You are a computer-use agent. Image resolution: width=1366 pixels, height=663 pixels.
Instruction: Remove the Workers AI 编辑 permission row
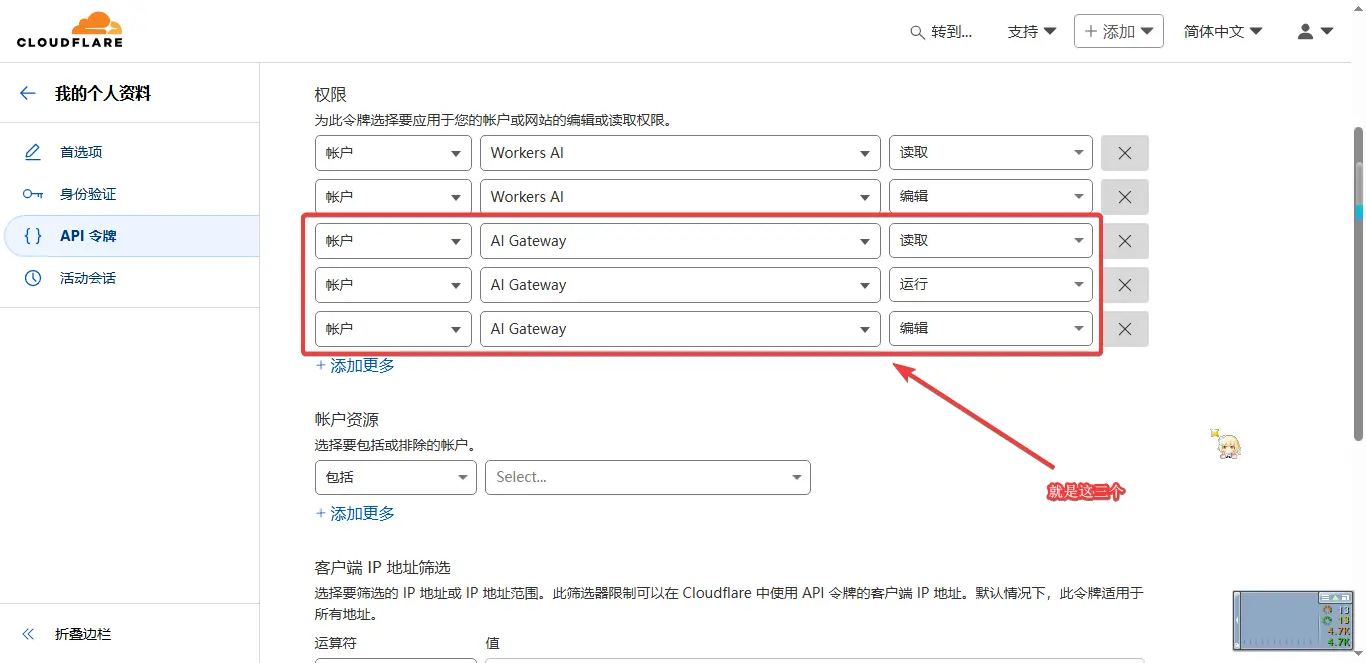click(x=1125, y=197)
